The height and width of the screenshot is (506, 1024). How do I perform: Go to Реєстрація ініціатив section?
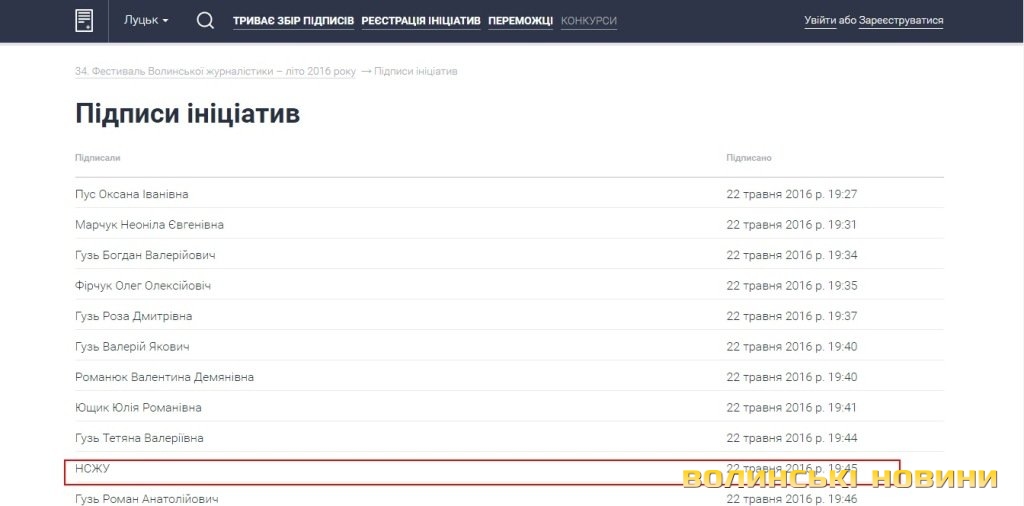(421, 21)
